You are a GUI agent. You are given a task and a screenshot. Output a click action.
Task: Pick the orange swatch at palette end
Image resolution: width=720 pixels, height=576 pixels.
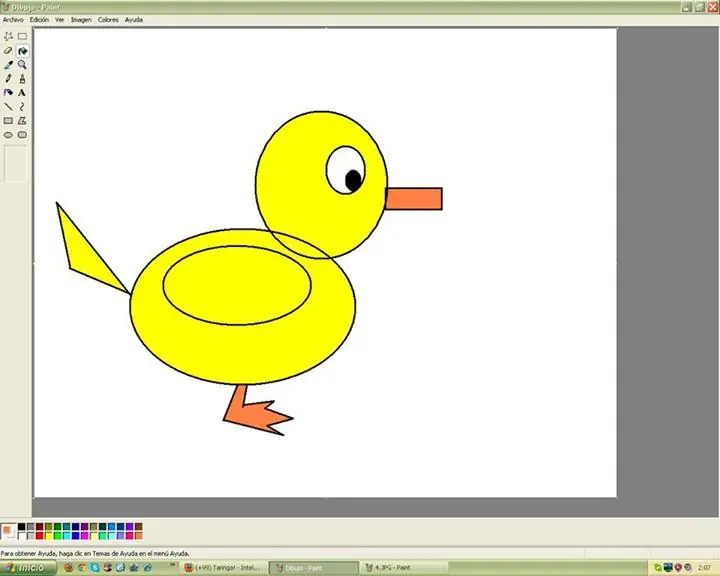[x=138, y=536]
